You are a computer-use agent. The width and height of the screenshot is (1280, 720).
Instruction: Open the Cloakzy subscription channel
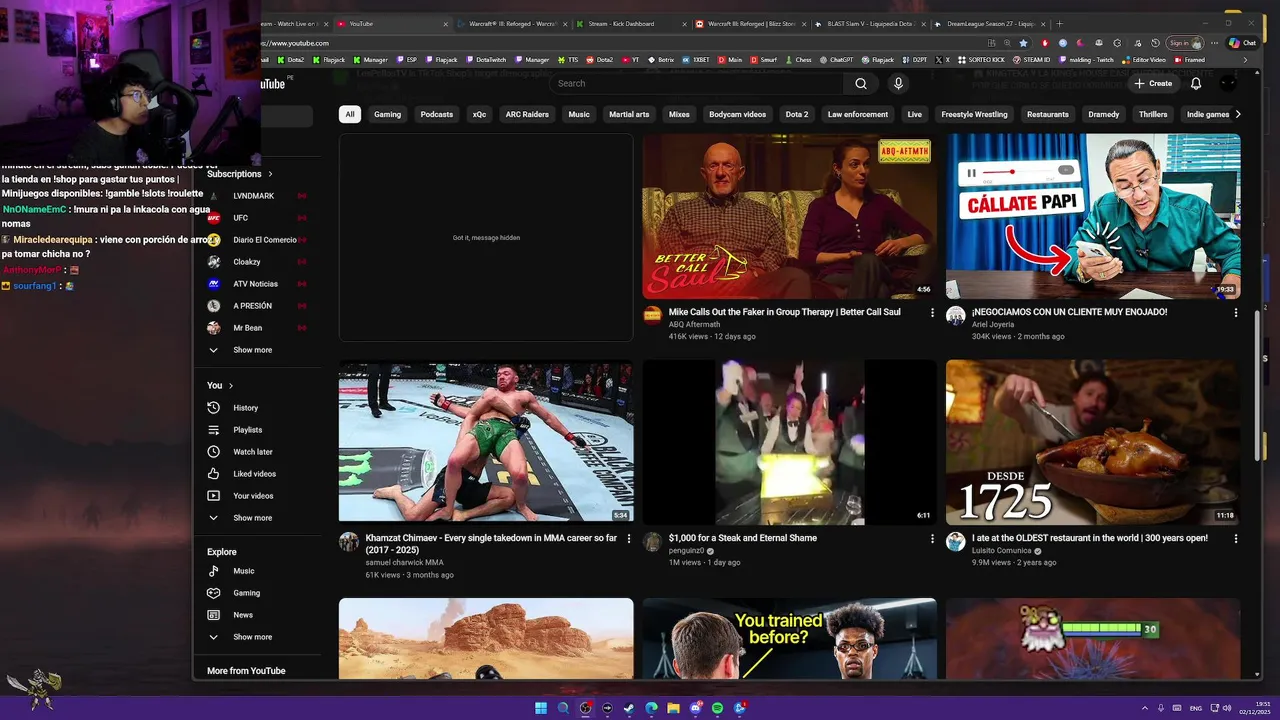247,262
